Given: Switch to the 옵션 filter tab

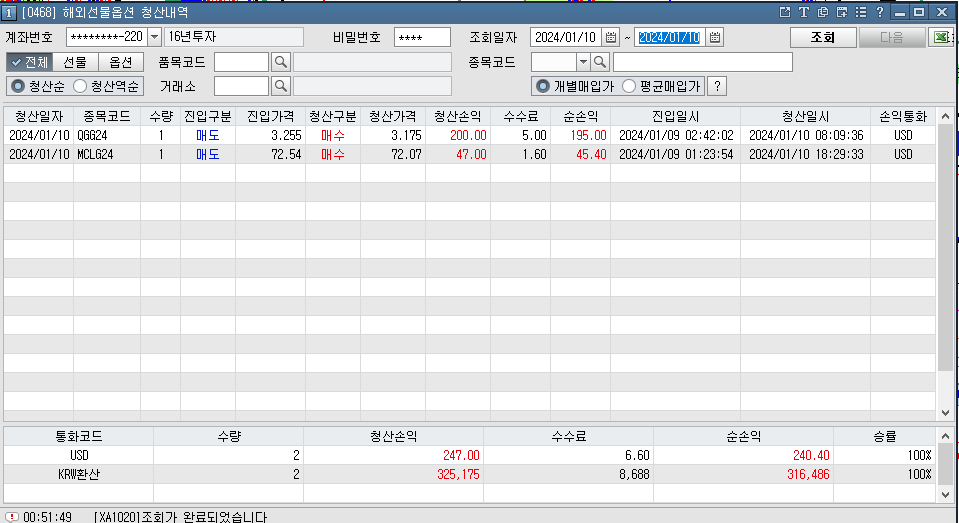Looking at the screenshot, I should (x=120, y=62).
